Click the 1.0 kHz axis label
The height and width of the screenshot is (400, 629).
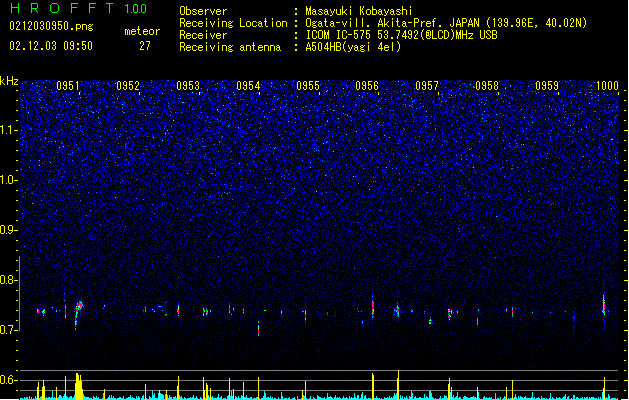[8, 180]
